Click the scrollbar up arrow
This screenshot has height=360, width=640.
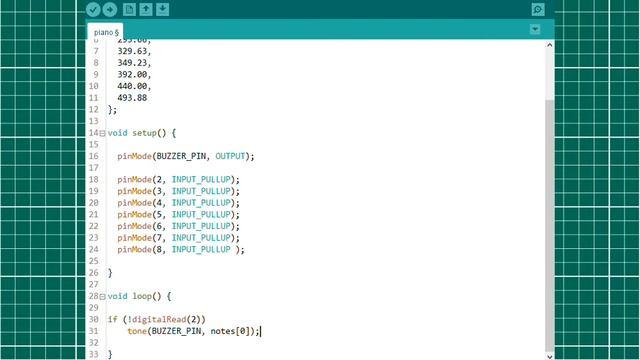(549, 45)
